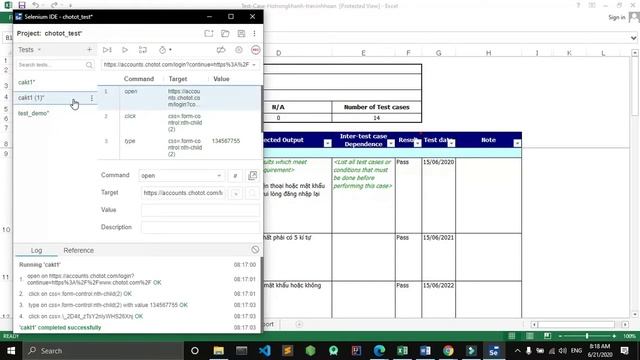This screenshot has height=360, width=640.
Task: Expand the base URL dropdown
Action: [254, 65]
